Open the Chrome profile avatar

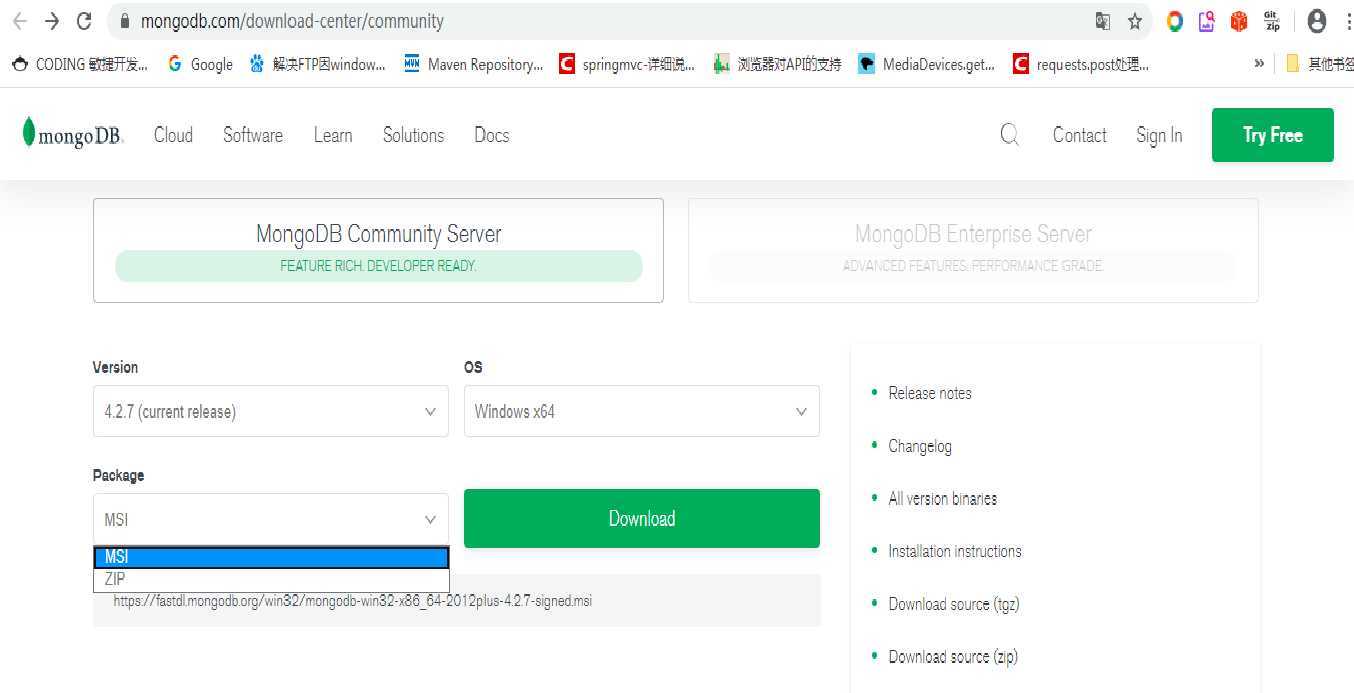[1317, 21]
